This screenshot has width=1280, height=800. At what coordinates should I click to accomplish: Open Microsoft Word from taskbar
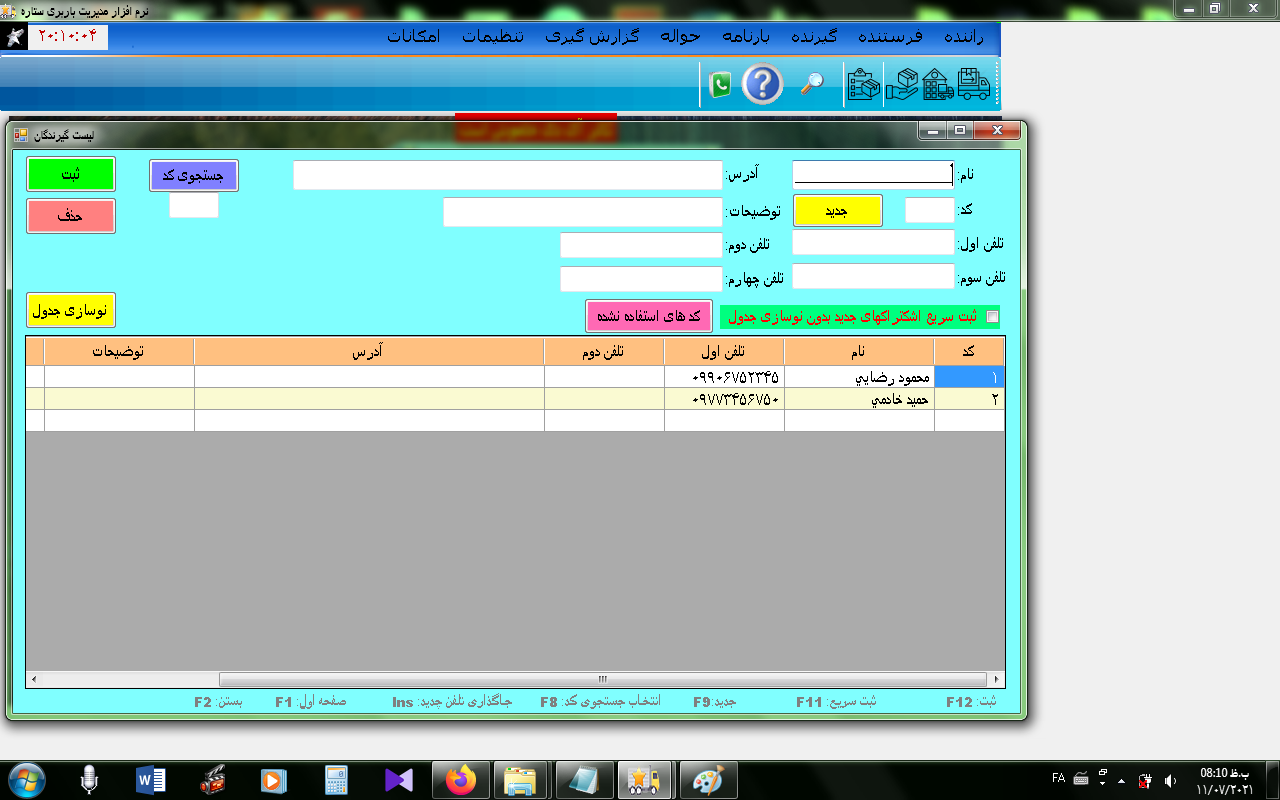point(150,779)
